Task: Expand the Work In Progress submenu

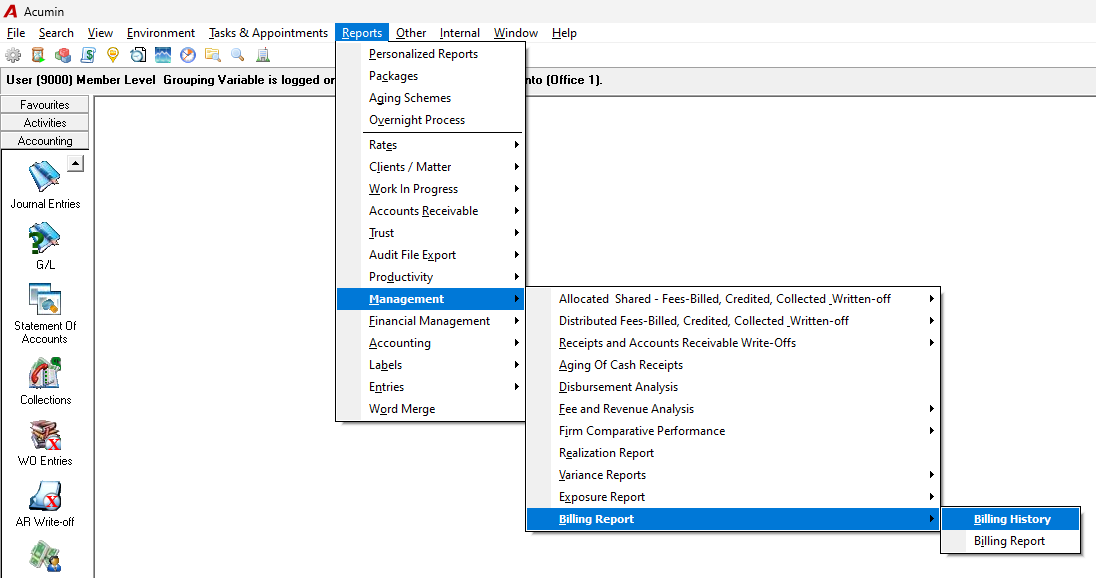Action: click(430, 189)
